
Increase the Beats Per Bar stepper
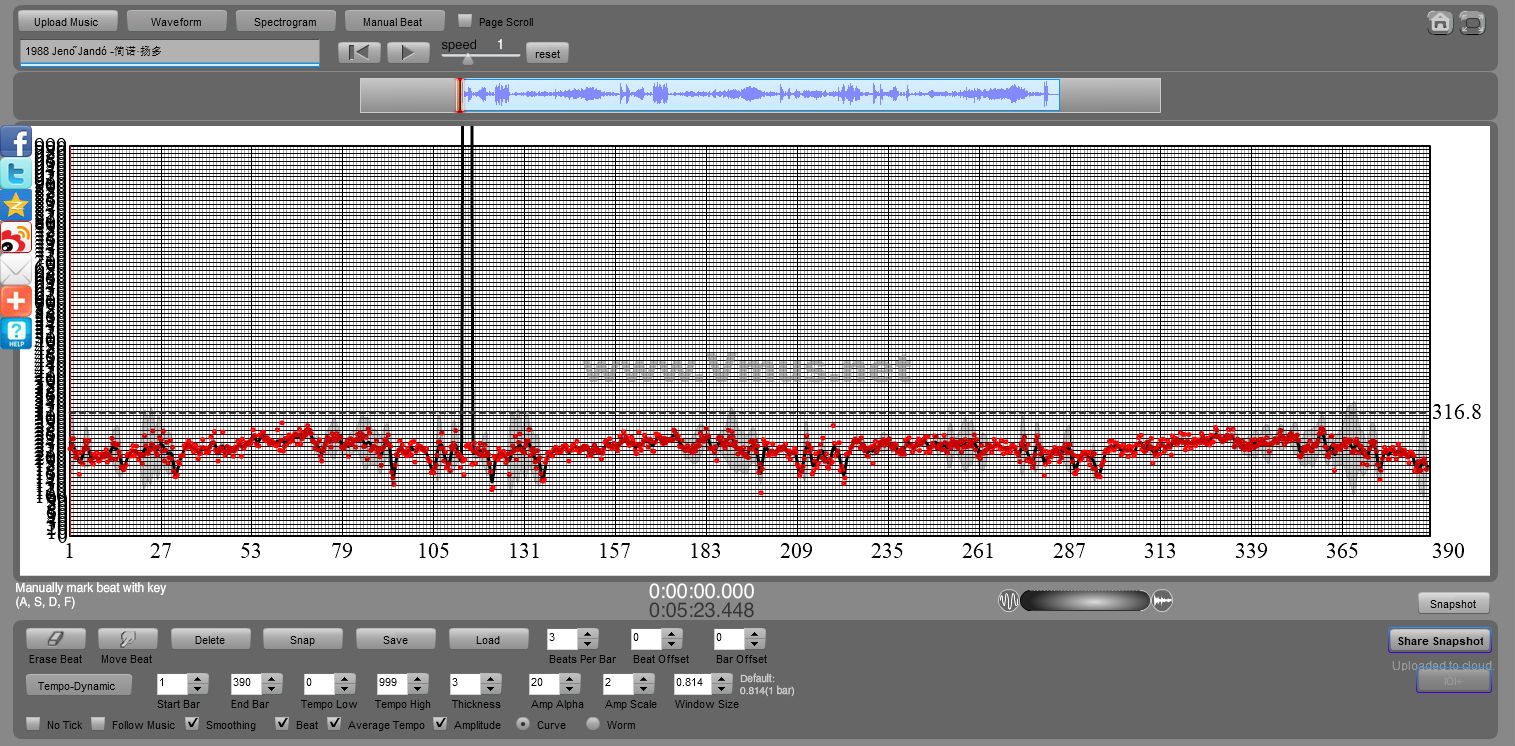pyautogui.click(x=588, y=634)
